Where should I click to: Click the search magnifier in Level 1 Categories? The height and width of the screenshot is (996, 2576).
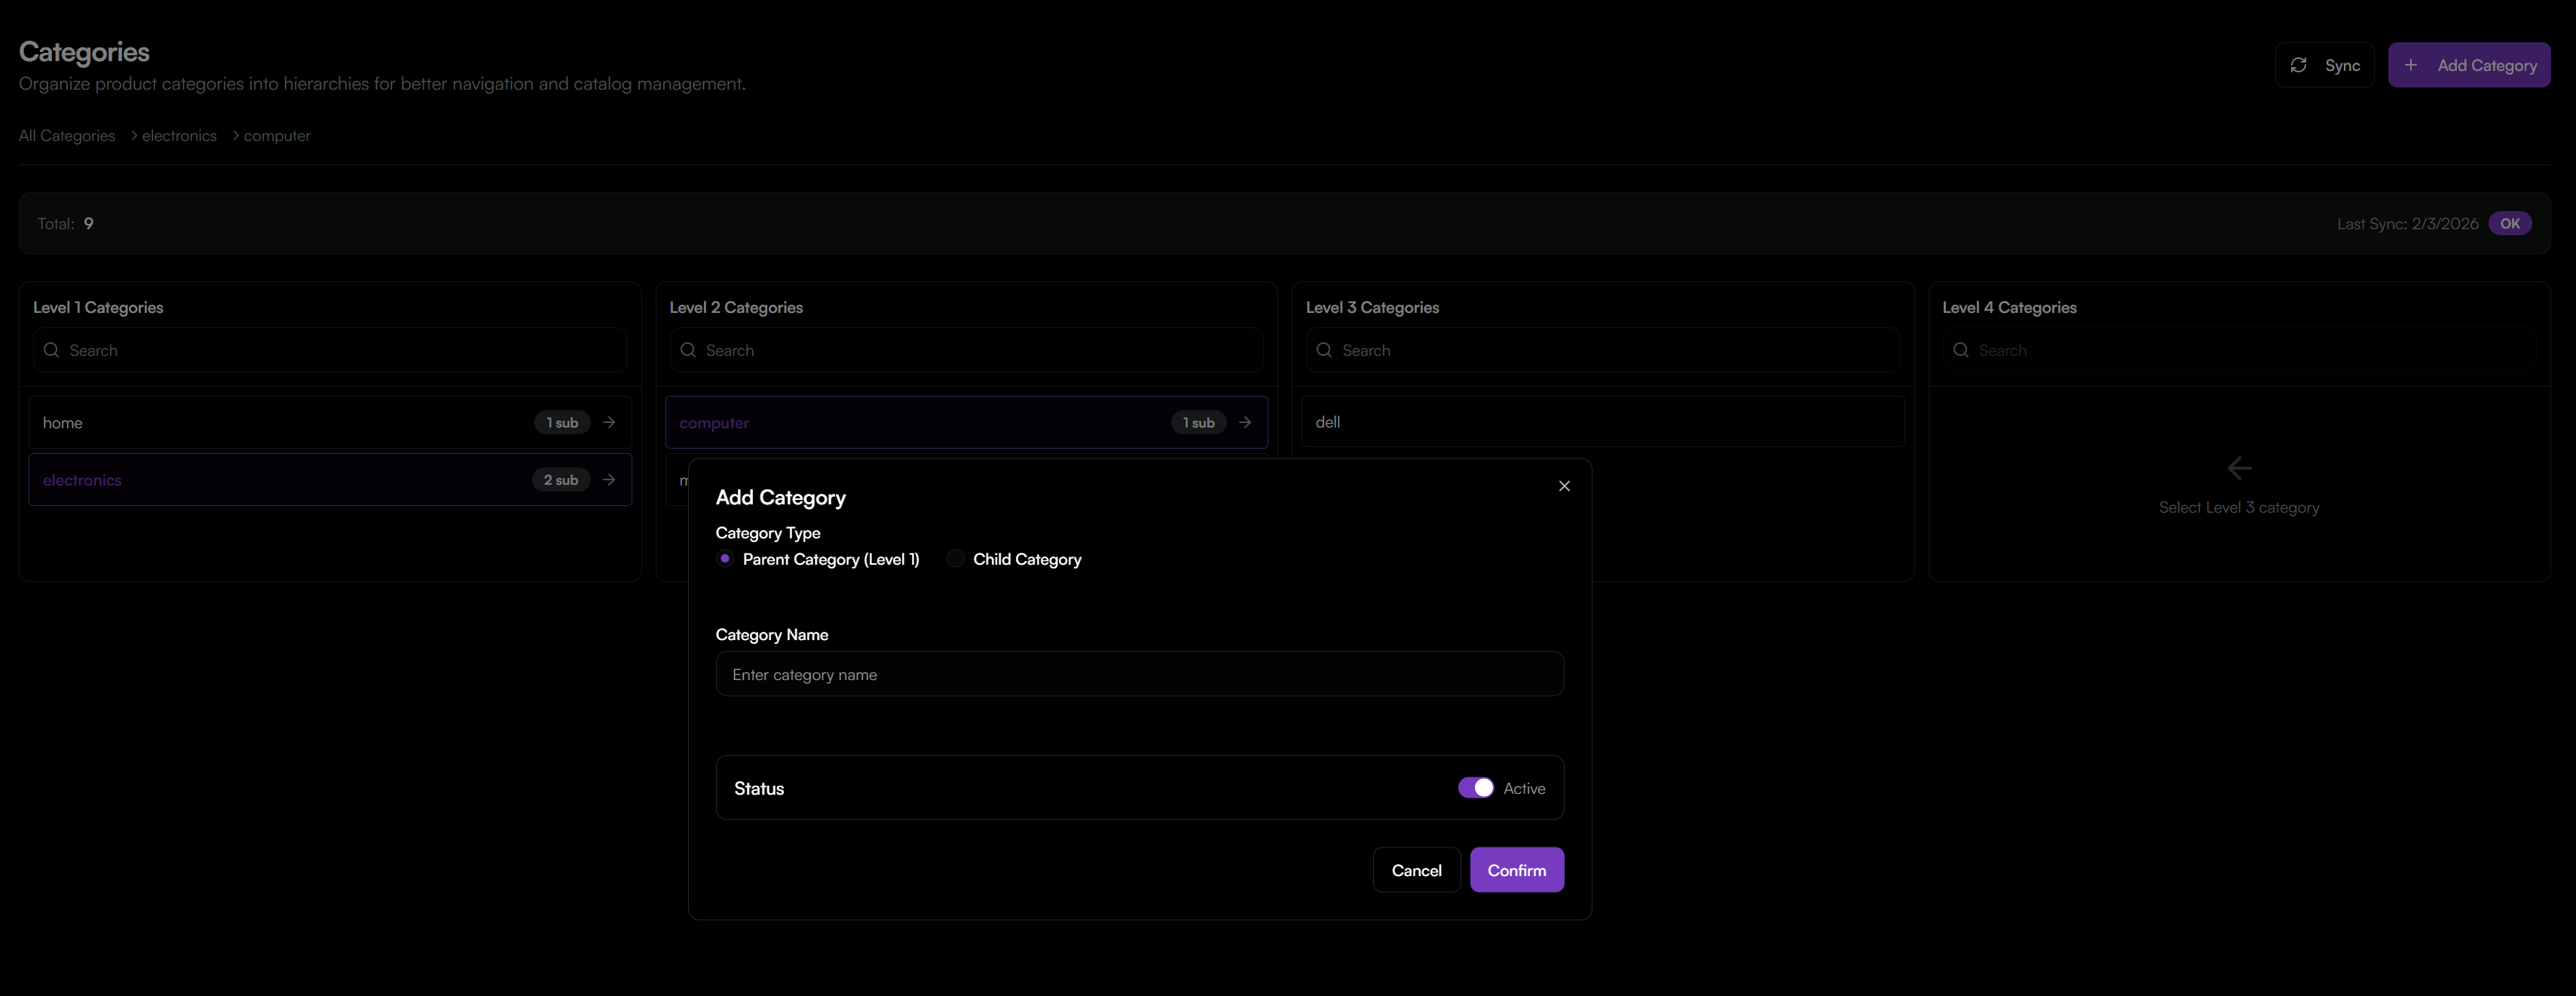[x=51, y=350]
